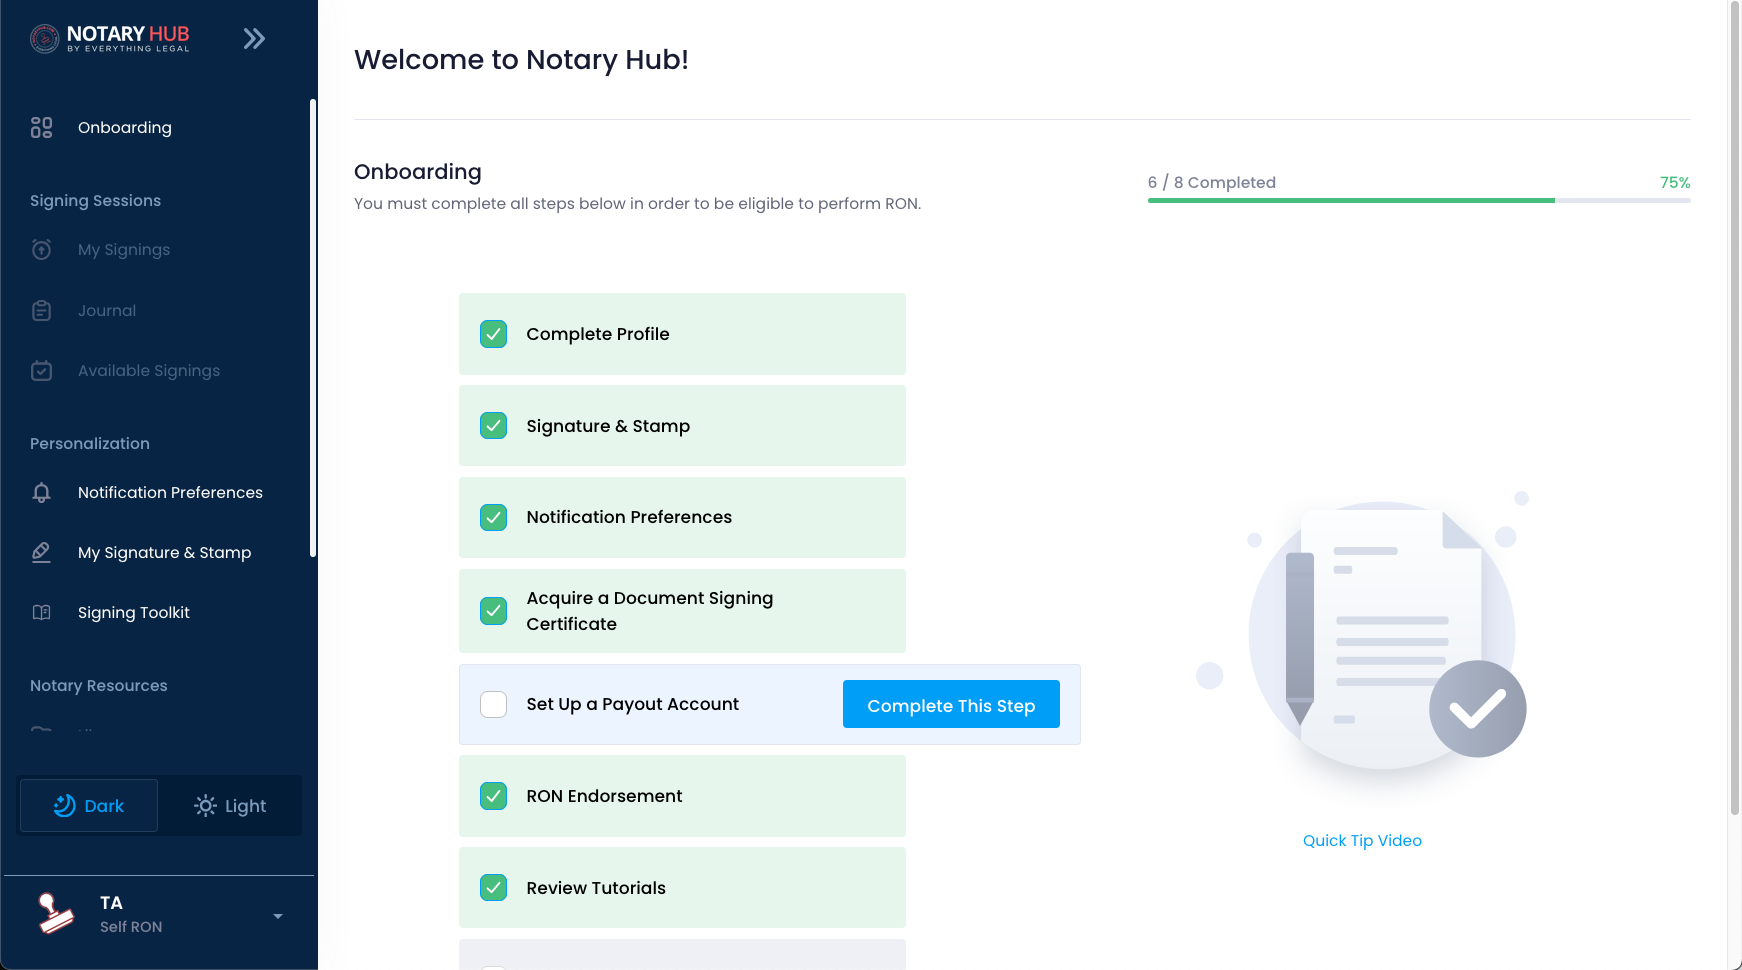The width and height of the screenshot is (1742, 970).
Task: Click the Available Signings calendar icon
Action: (x=41, y=371)
